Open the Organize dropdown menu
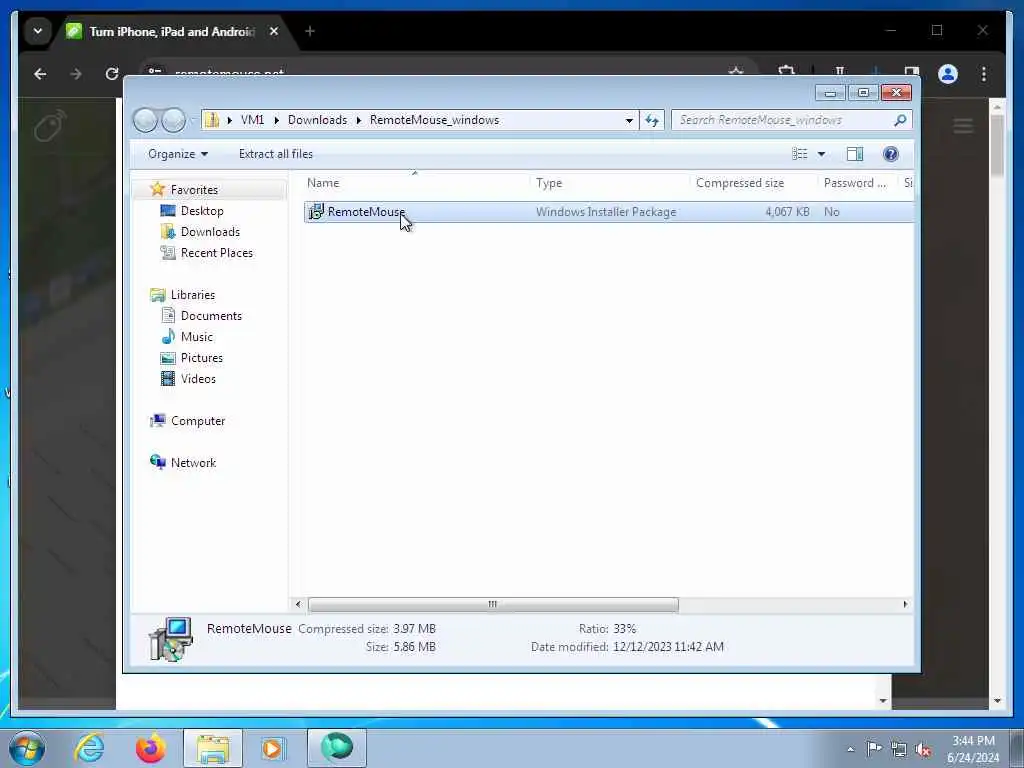This screenshot has width=1024, height=768. pyautogui.click(x=178, y=153)
